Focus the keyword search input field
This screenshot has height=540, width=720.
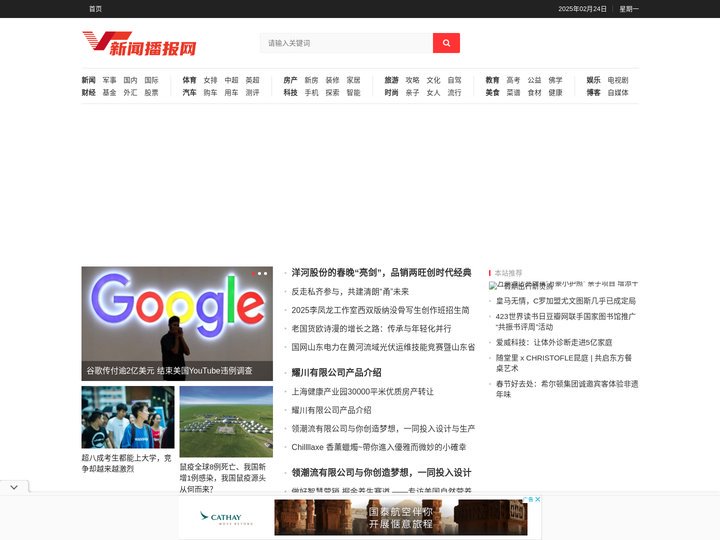[x=347, y=43]
